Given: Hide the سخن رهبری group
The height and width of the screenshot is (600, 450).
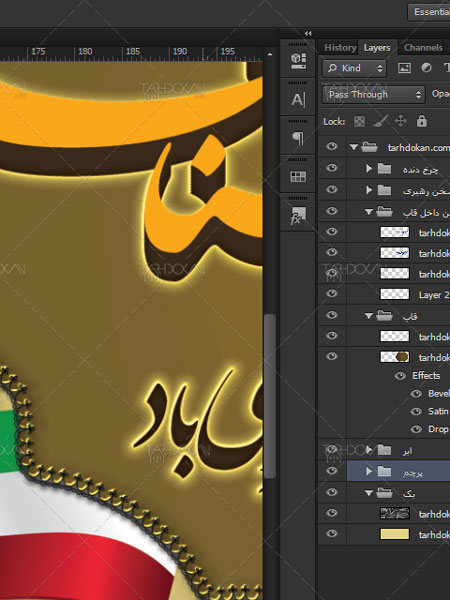Looking at the screenshot, I should [x=332, y=189].
